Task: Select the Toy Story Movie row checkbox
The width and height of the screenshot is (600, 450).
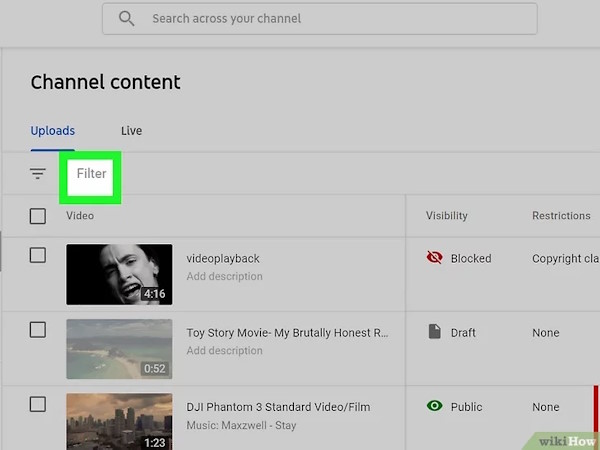Action: pos(38,330)
